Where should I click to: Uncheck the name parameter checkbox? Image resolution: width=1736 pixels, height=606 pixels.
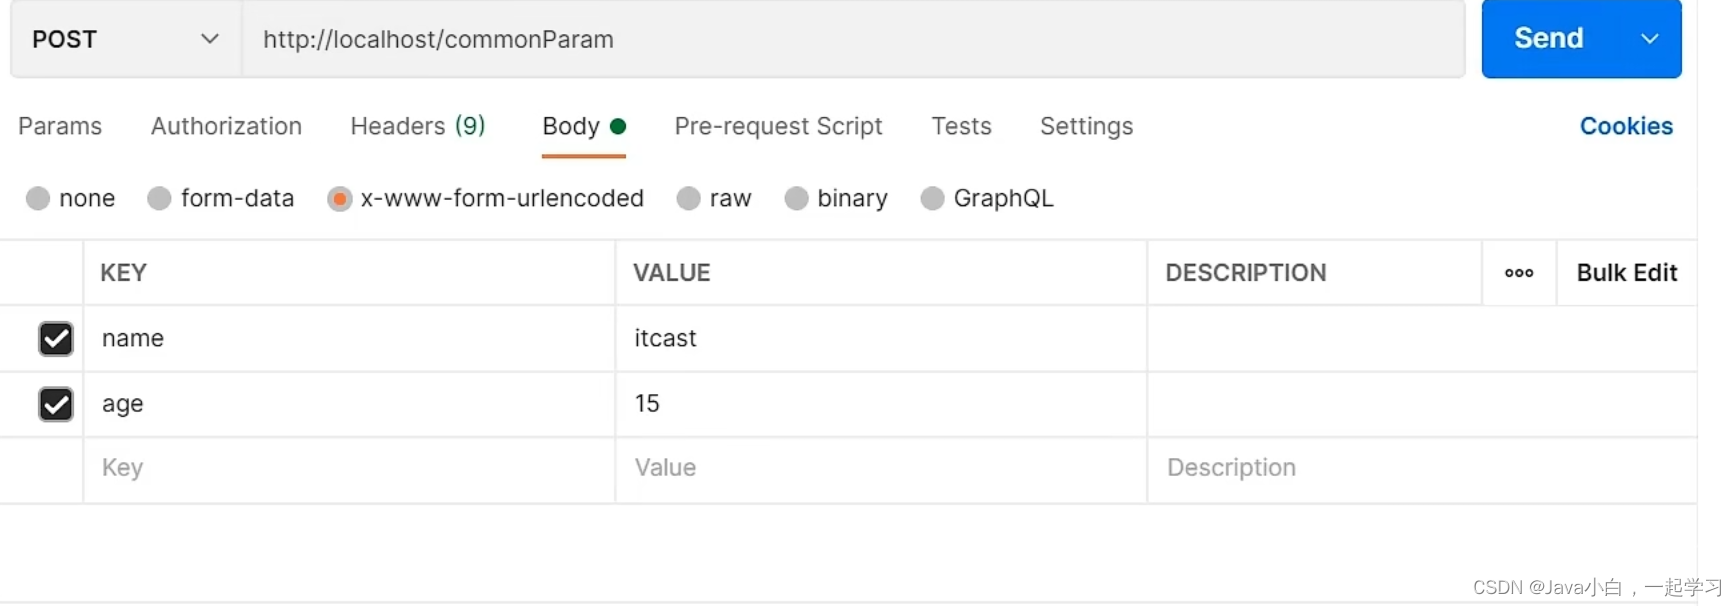point(56,339)
